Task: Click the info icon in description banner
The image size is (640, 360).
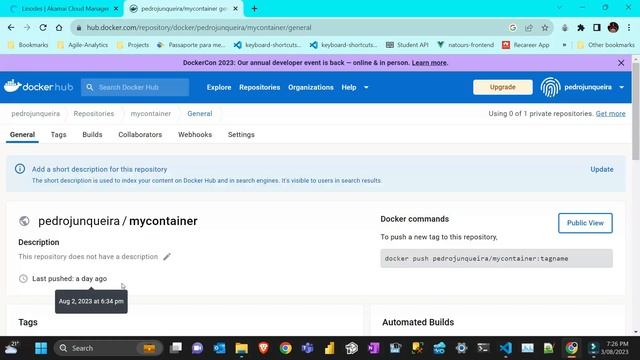Action: pyautogui.click(x=20, y=169)
